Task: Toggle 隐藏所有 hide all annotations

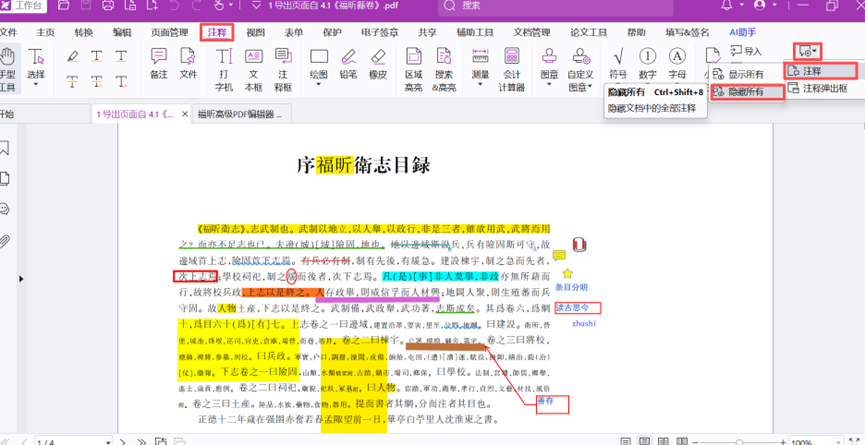Action: tap(745, 92)
